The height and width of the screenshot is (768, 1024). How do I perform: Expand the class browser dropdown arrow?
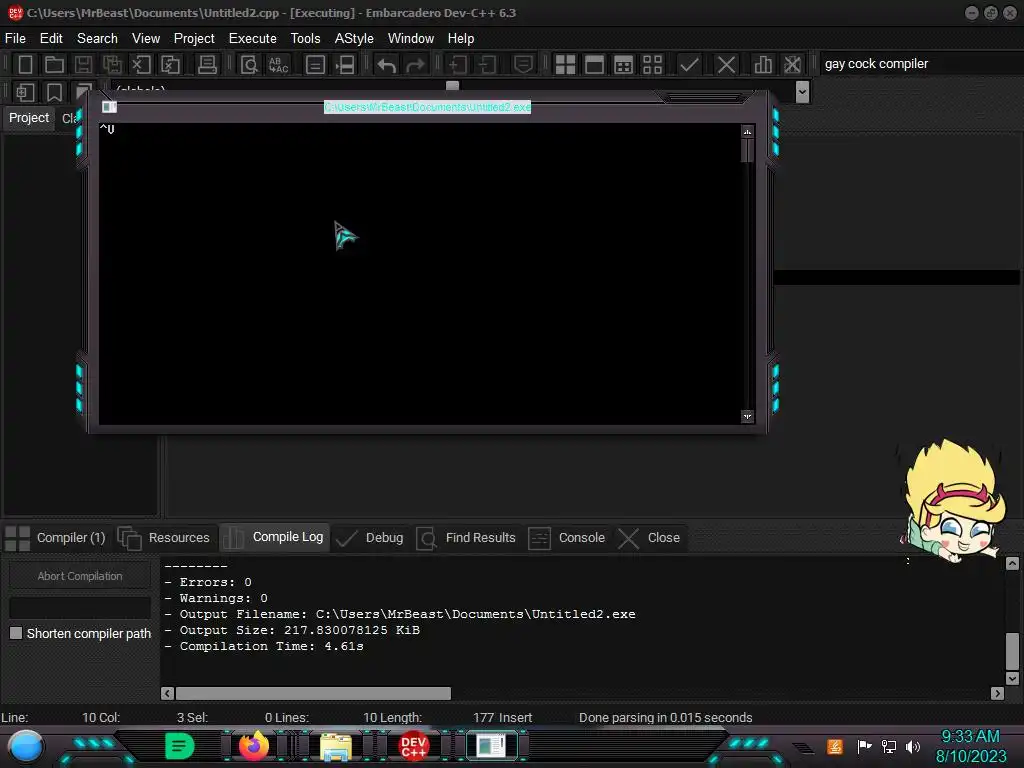tap(803, 92)
